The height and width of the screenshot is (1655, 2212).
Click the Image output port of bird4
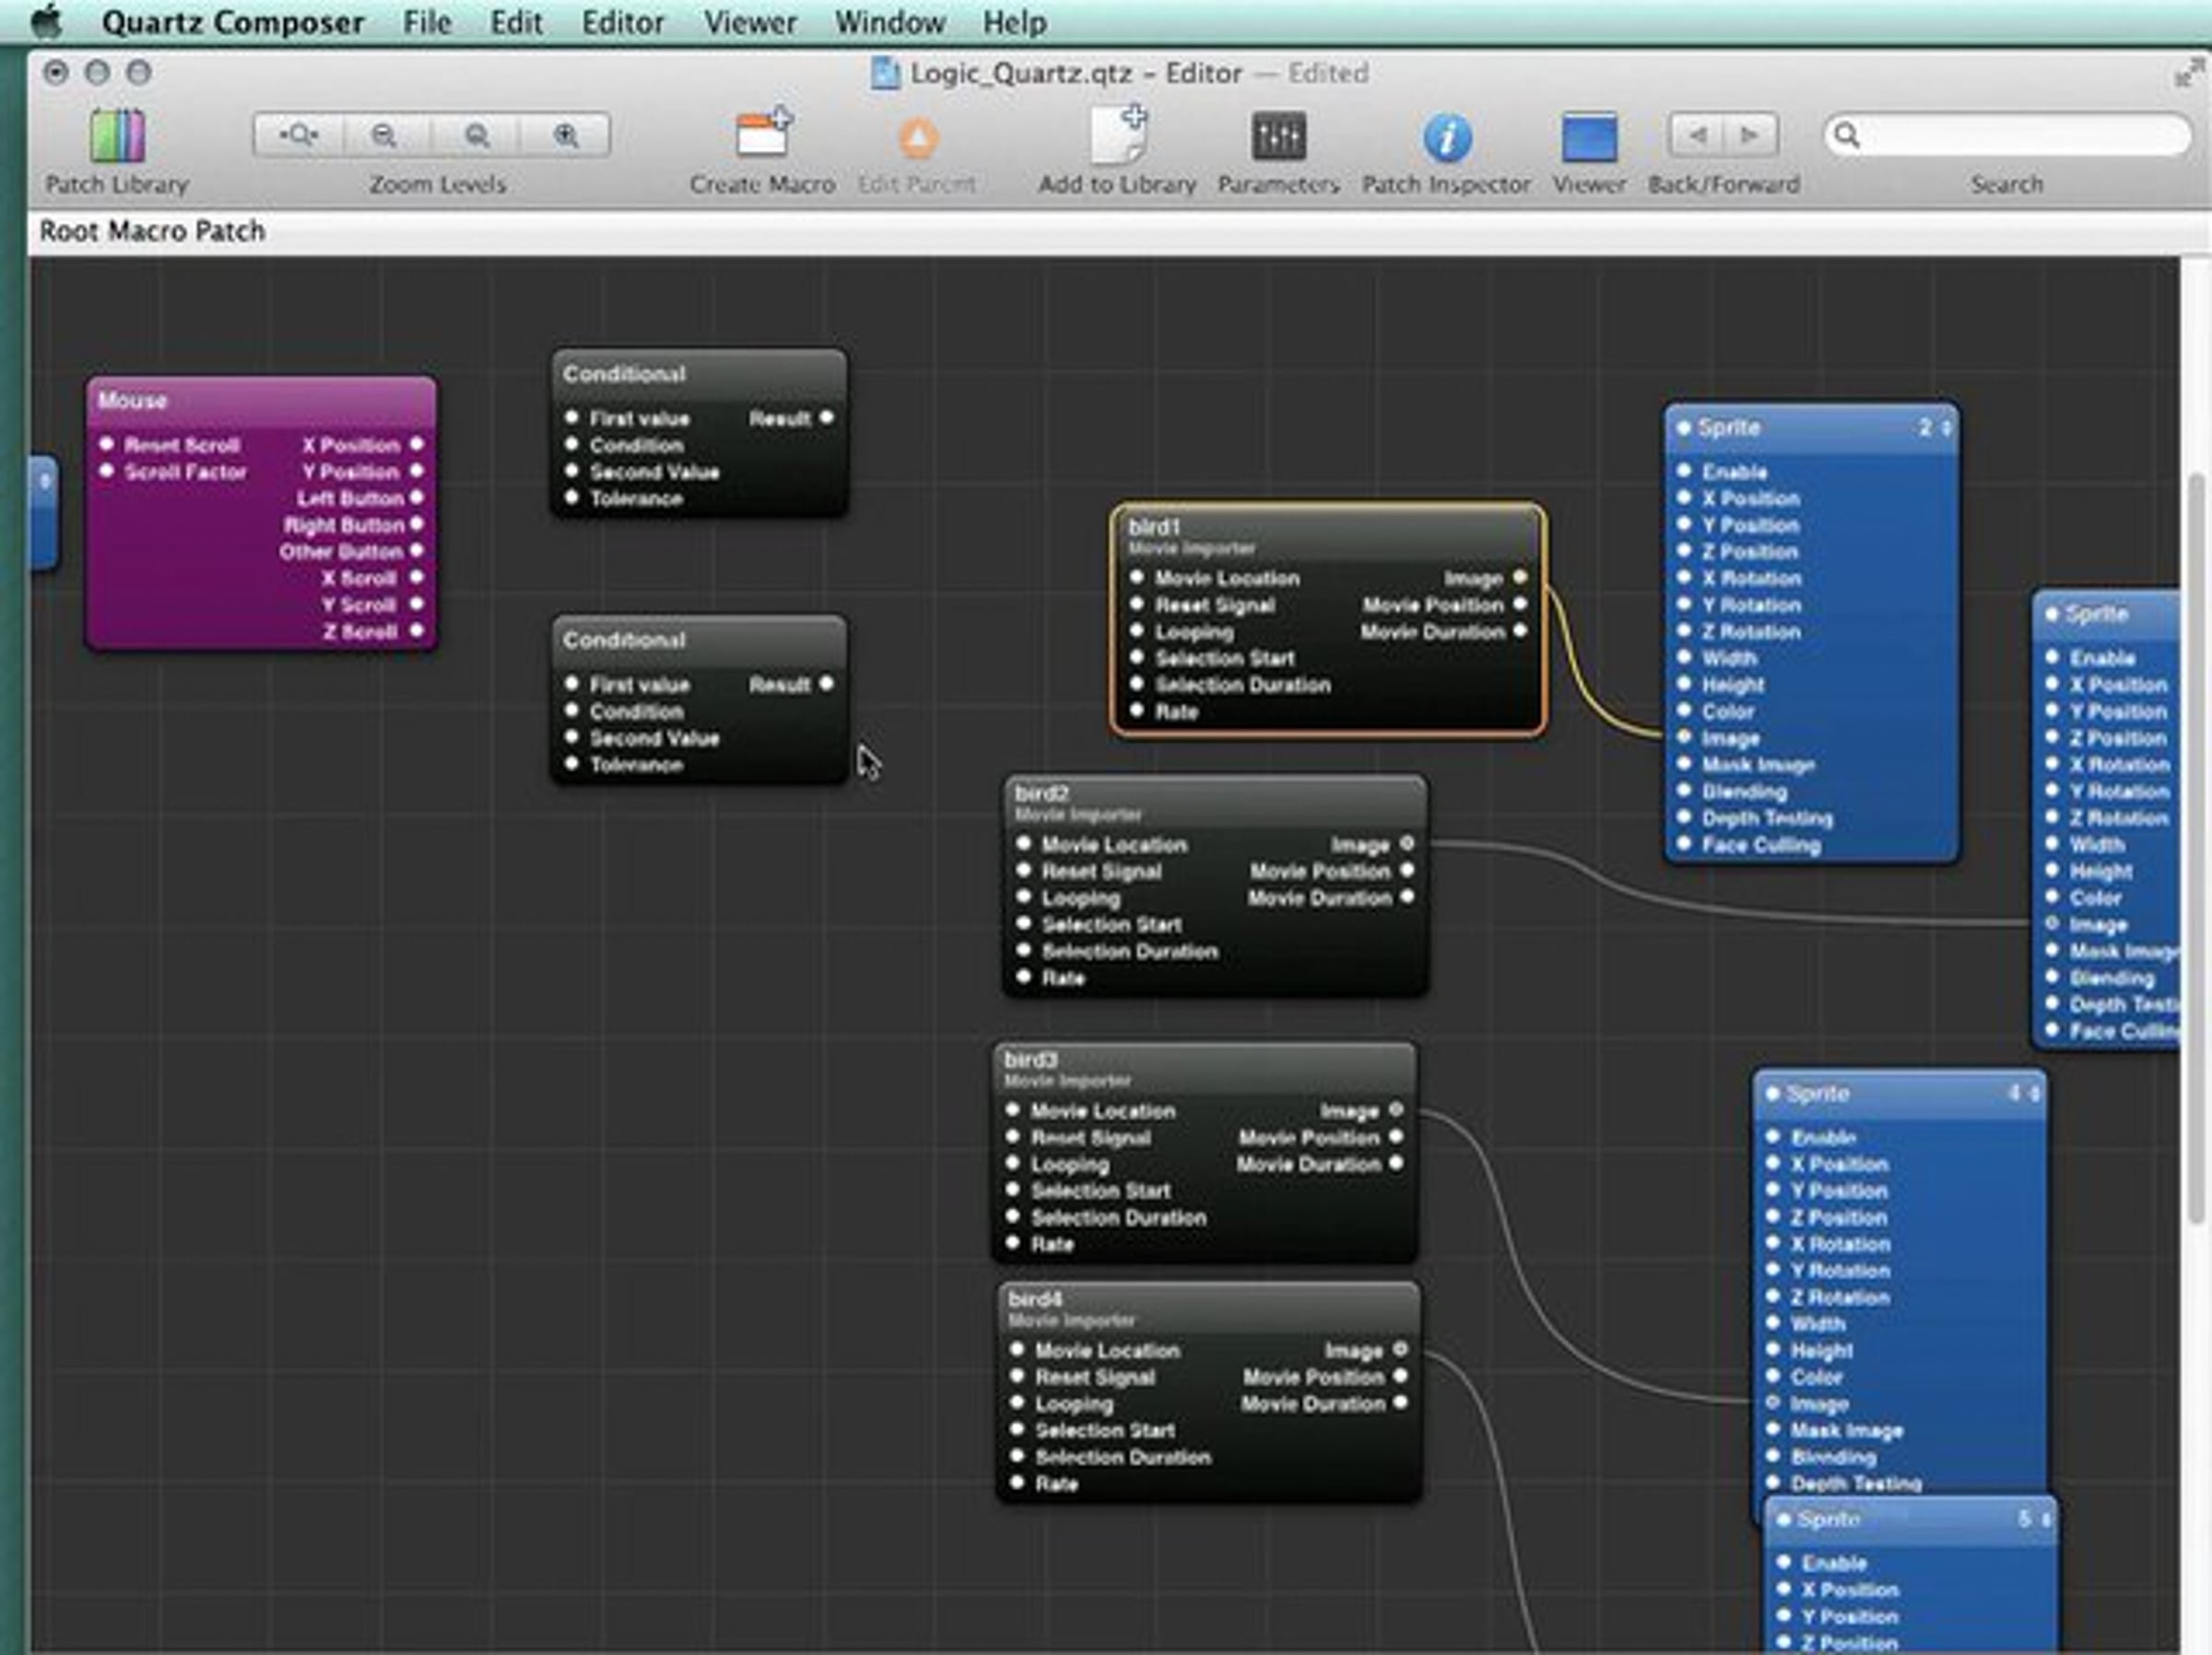(1400, 1349)
